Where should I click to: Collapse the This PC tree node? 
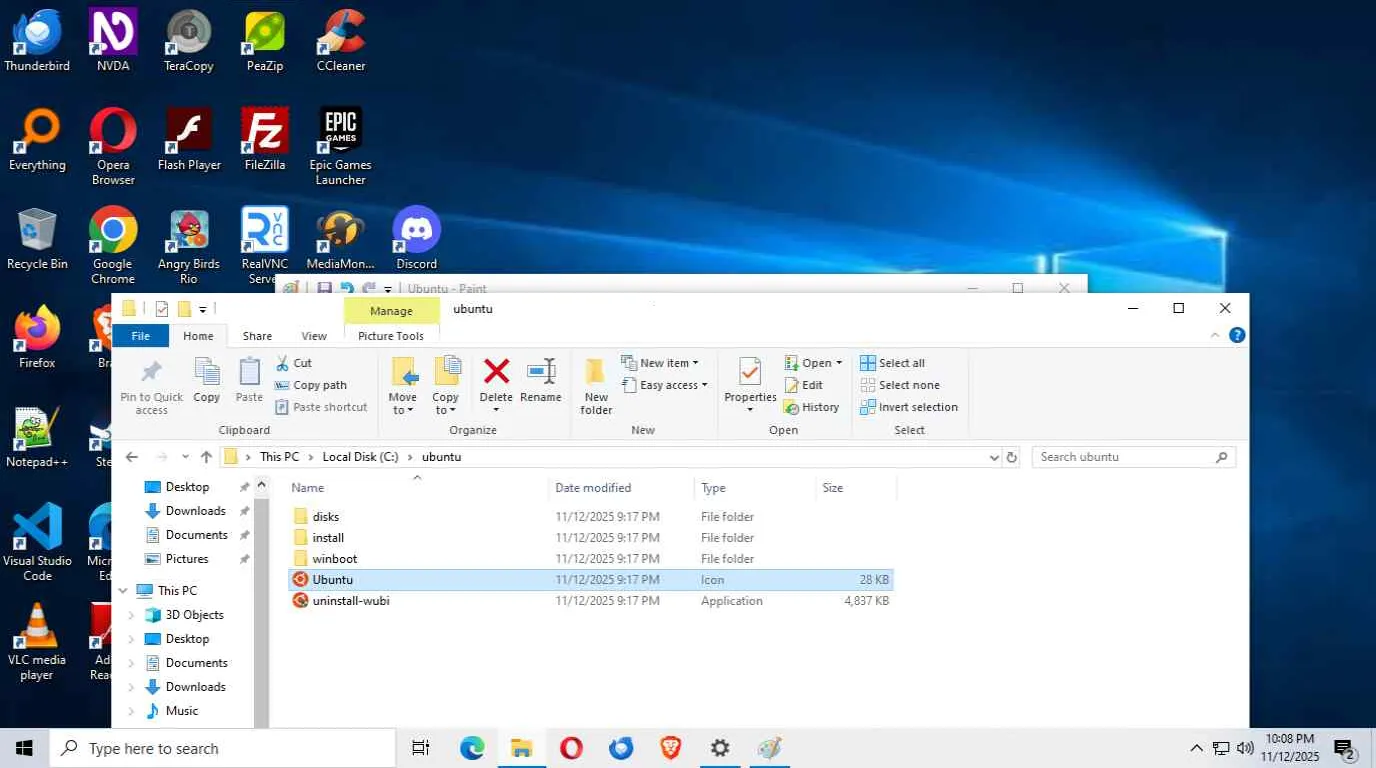[x=123, y=591]
